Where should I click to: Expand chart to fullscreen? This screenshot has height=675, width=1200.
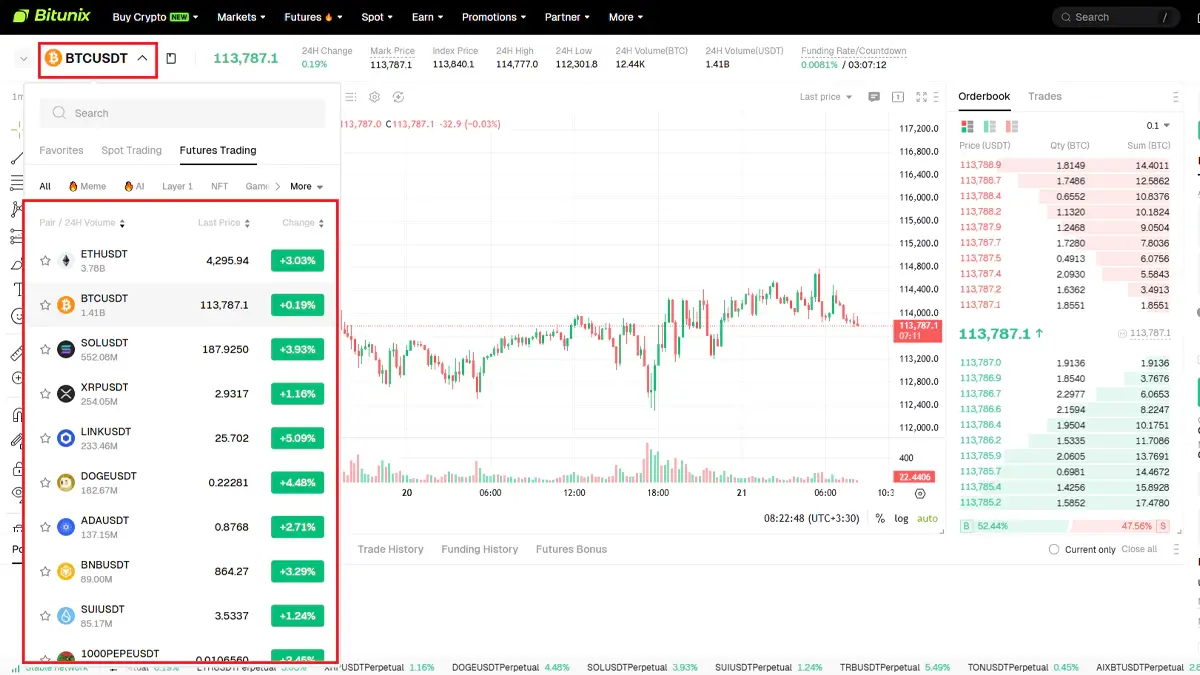pyautogui.click(x=921, y=97)
